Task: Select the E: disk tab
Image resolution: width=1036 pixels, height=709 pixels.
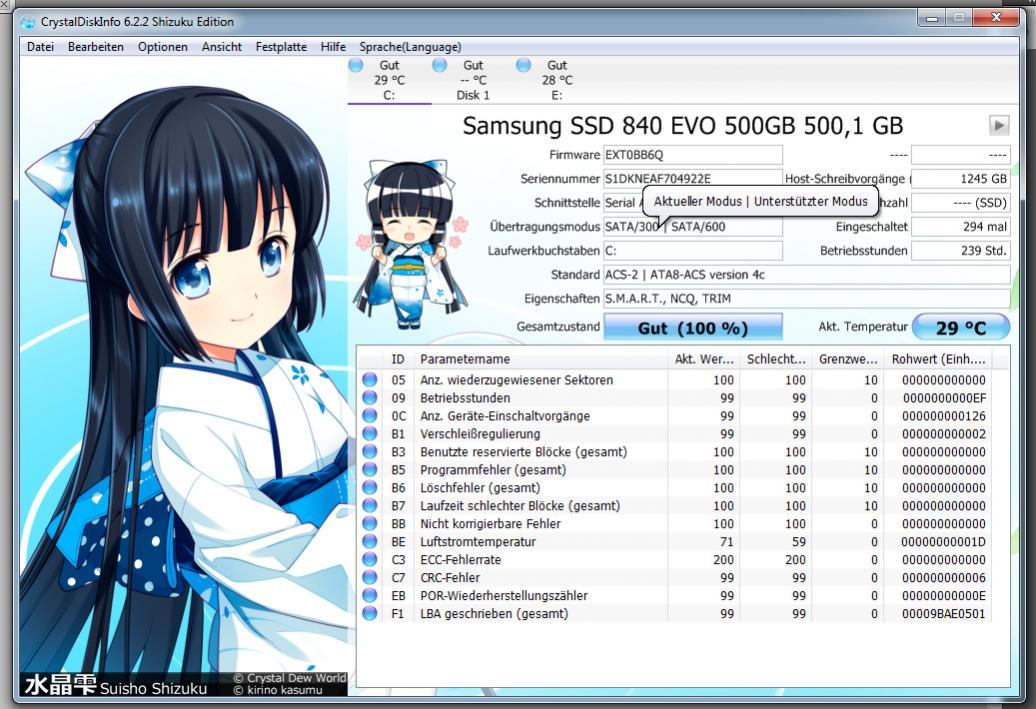Action: click(557, 81)
